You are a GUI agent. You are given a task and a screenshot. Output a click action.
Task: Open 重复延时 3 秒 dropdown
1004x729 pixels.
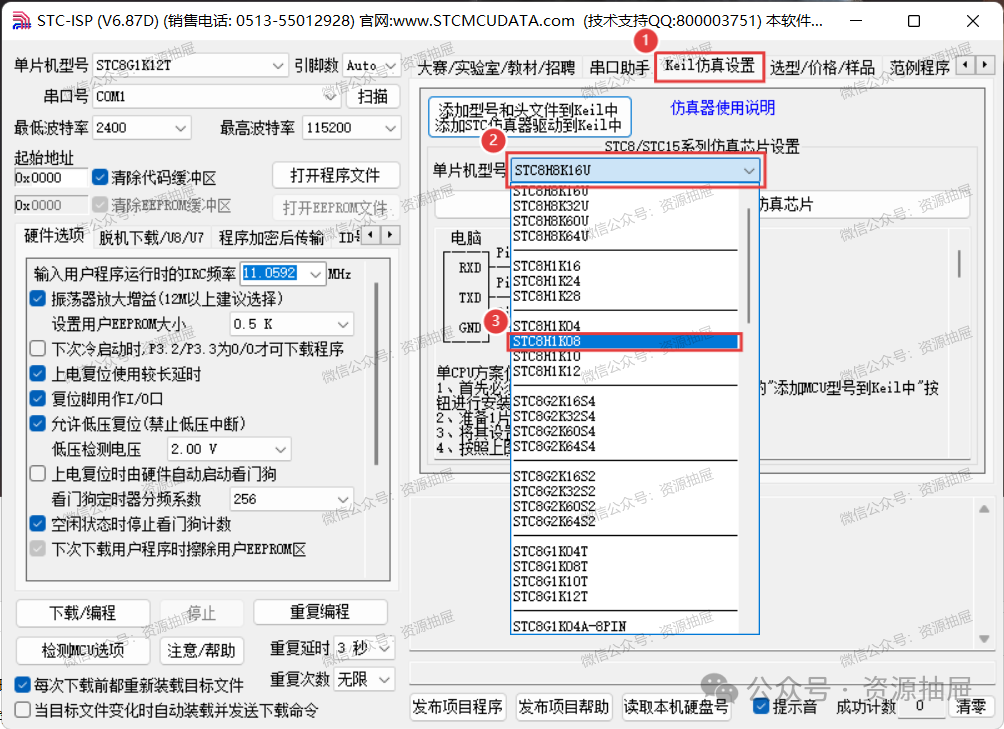[x=364, y=648]
